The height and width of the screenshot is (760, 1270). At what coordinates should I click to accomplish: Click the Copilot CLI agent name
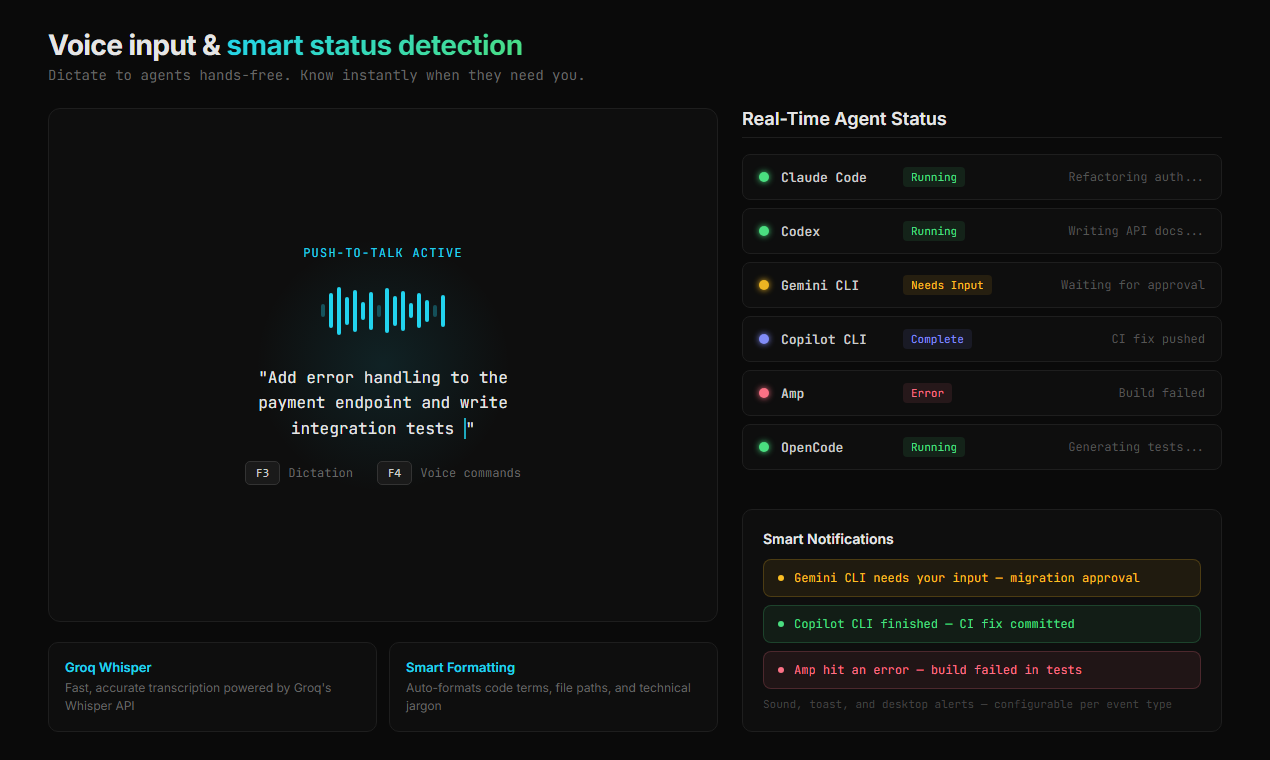click(824, 339)
